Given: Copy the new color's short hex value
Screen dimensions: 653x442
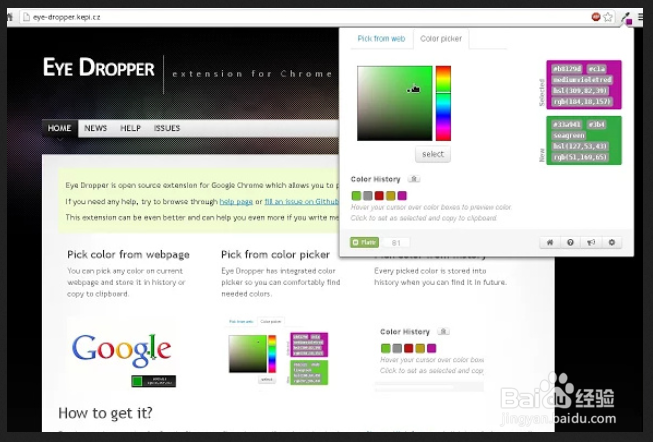Looking at the screenshot, I should click(x=597, y=125).
